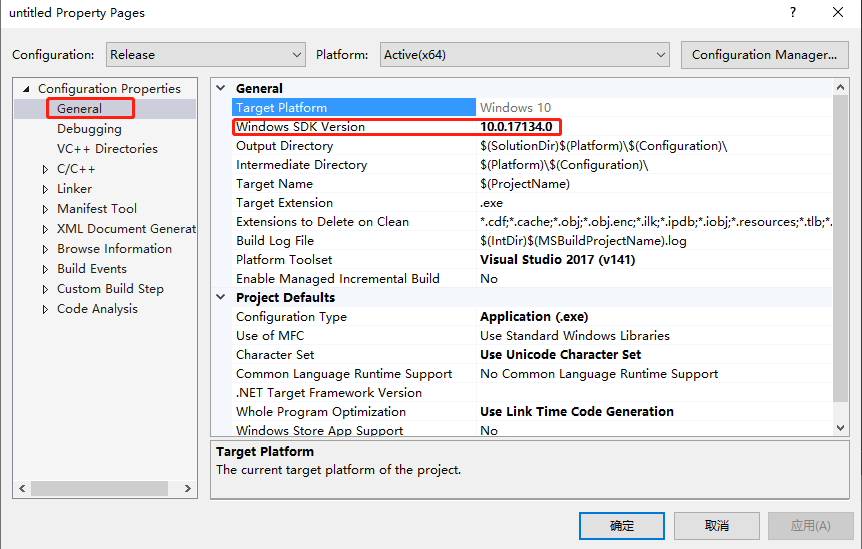This screenshot has height=549, width=862.
Task: Click the 确定 (OK) button
Action: coord(621,526)
